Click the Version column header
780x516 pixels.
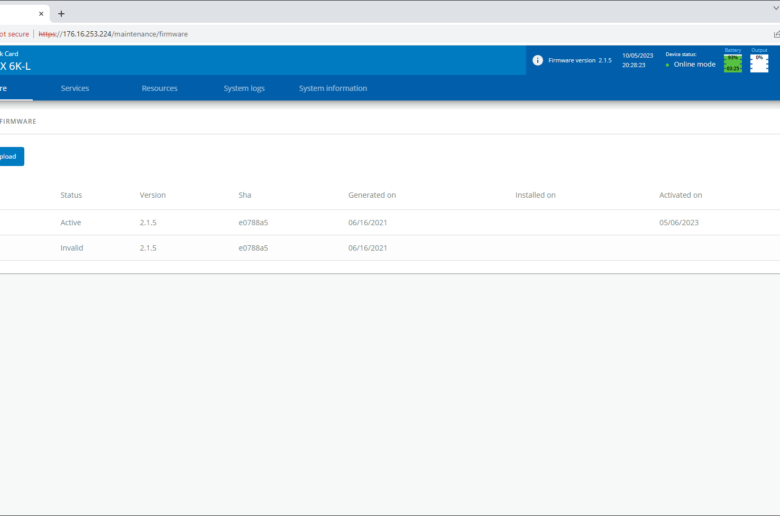[x=153, y=195]
